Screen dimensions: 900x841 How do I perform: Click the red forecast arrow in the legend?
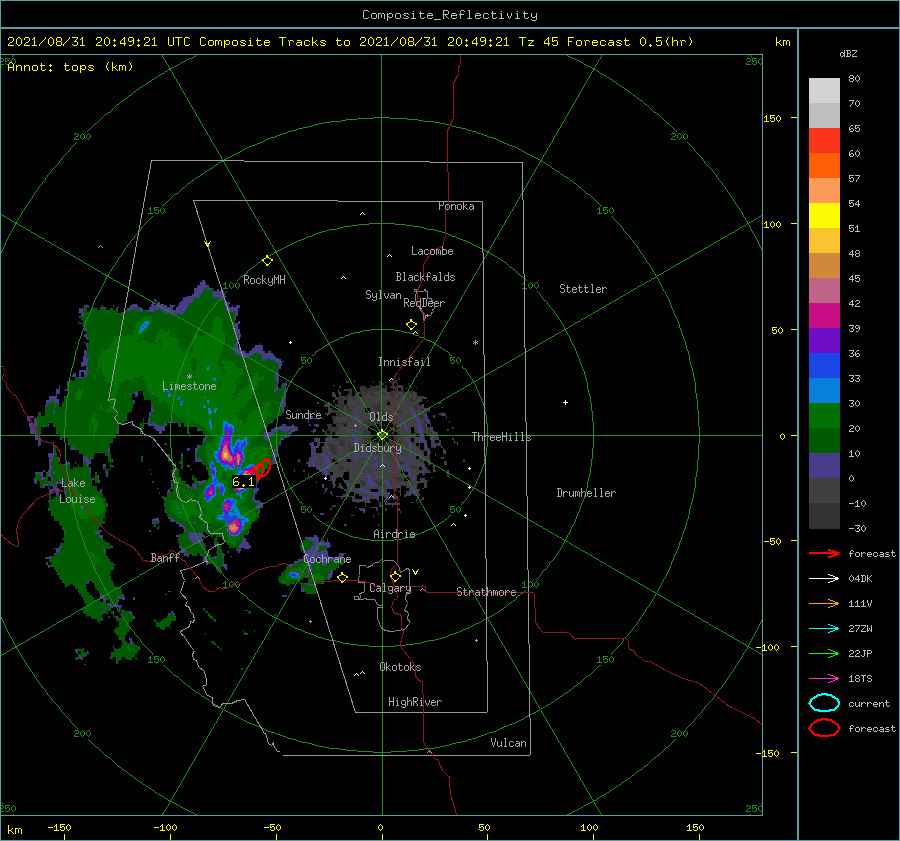point(824,553)
